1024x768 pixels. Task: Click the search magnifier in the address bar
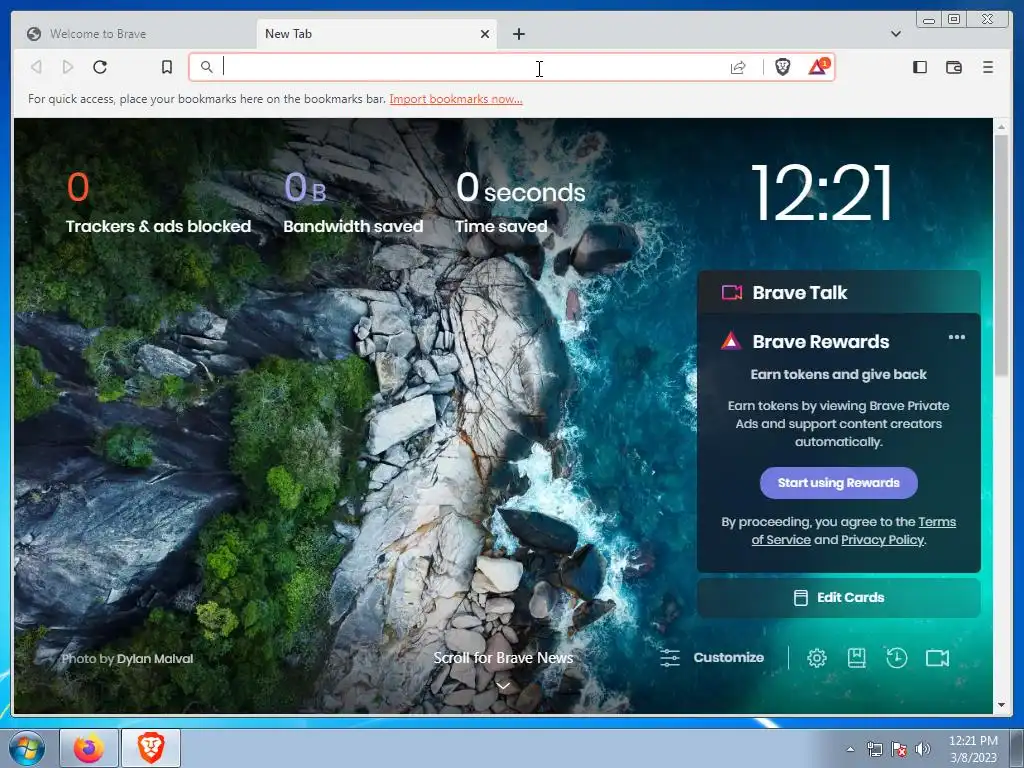206,67
